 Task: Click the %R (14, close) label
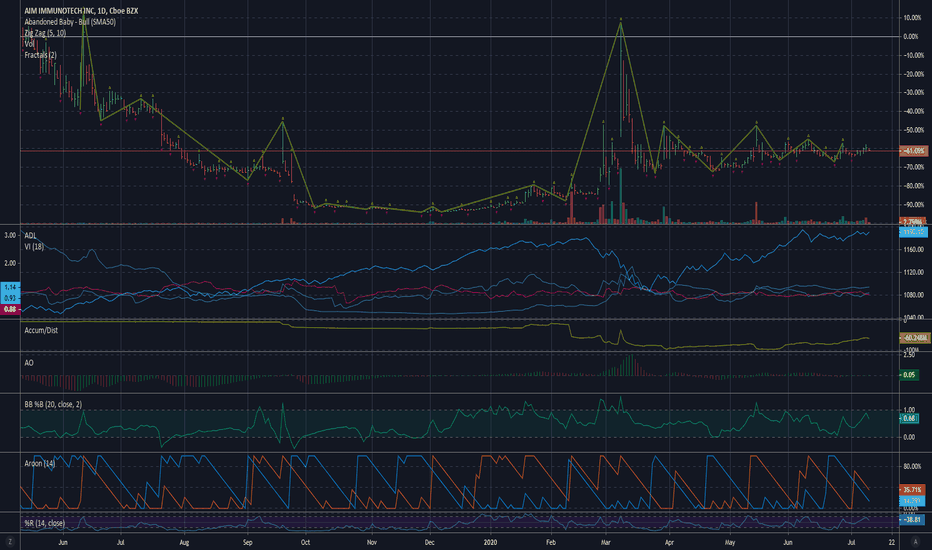[x=45, y=523]
